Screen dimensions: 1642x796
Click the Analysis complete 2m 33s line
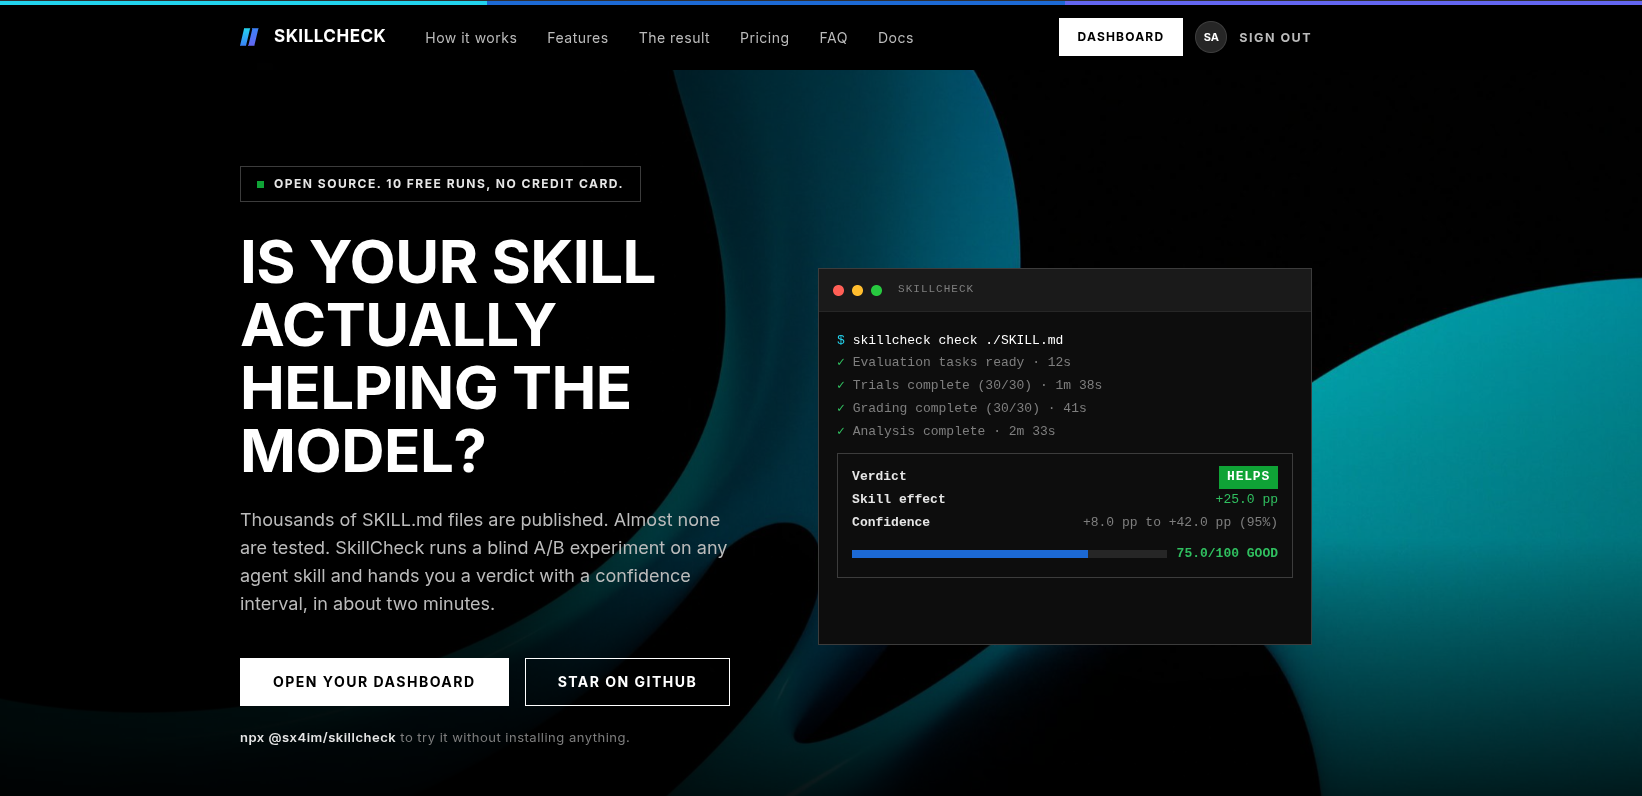(946, 431)
